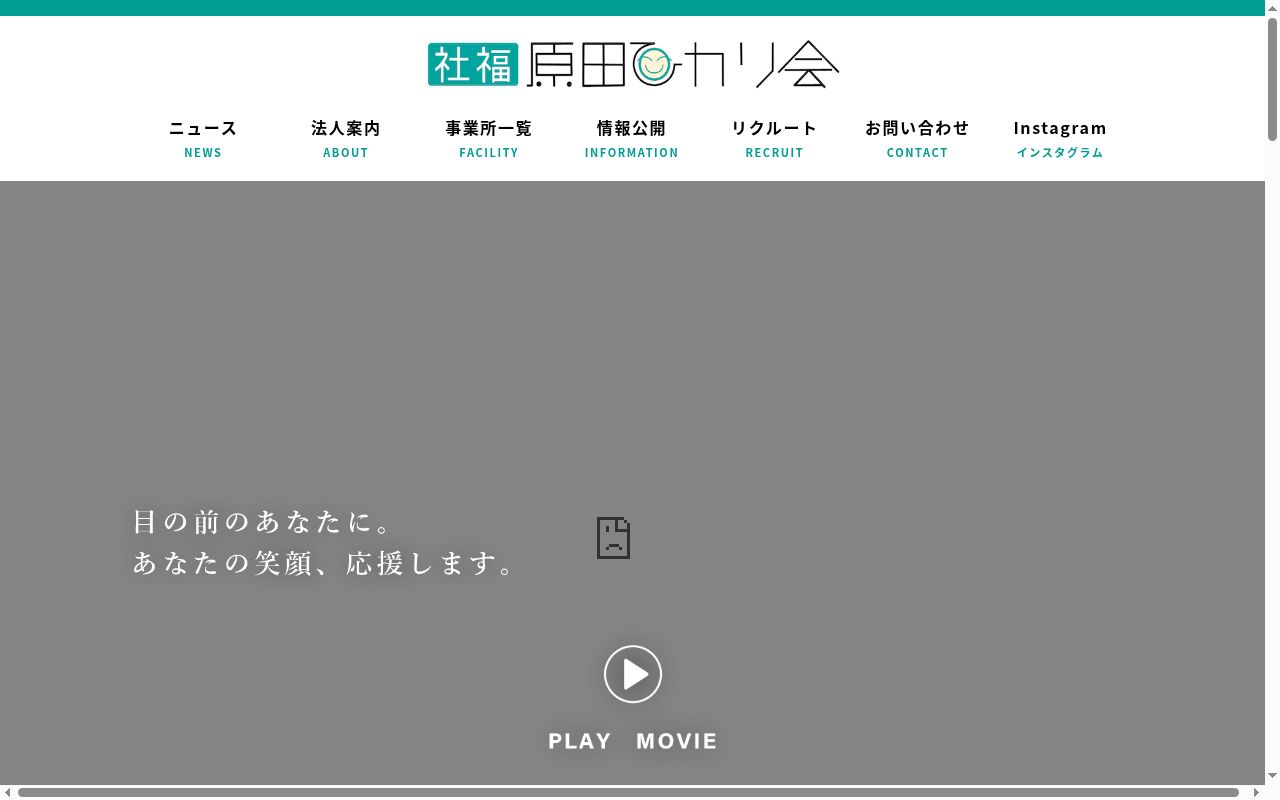Click the PLAY MOVIE label
The height and width of the screenshot is (800, 1280).
coord(633,741)
